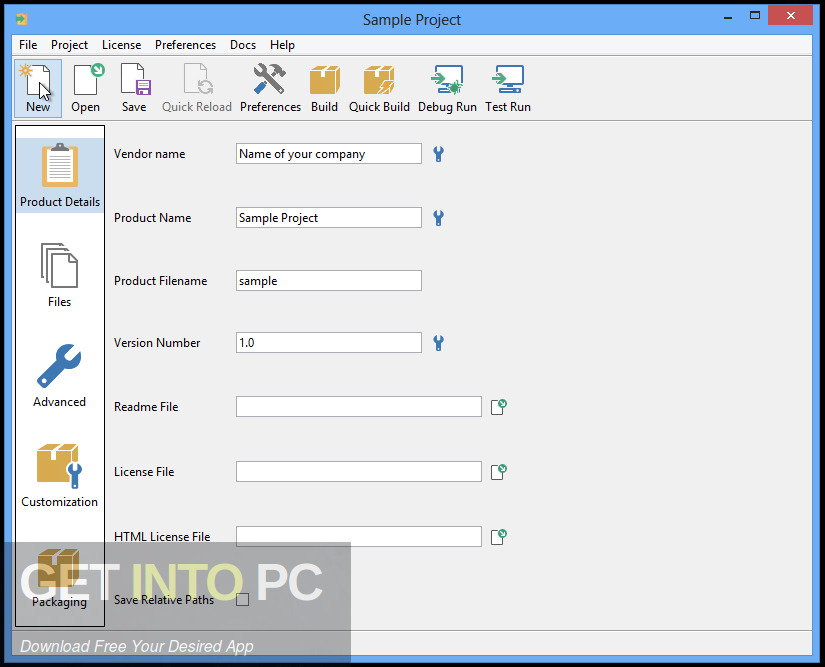This screenshot has height=667, width=825.
Task: Open Packaging section in sidebar
Action: point(59,578)
